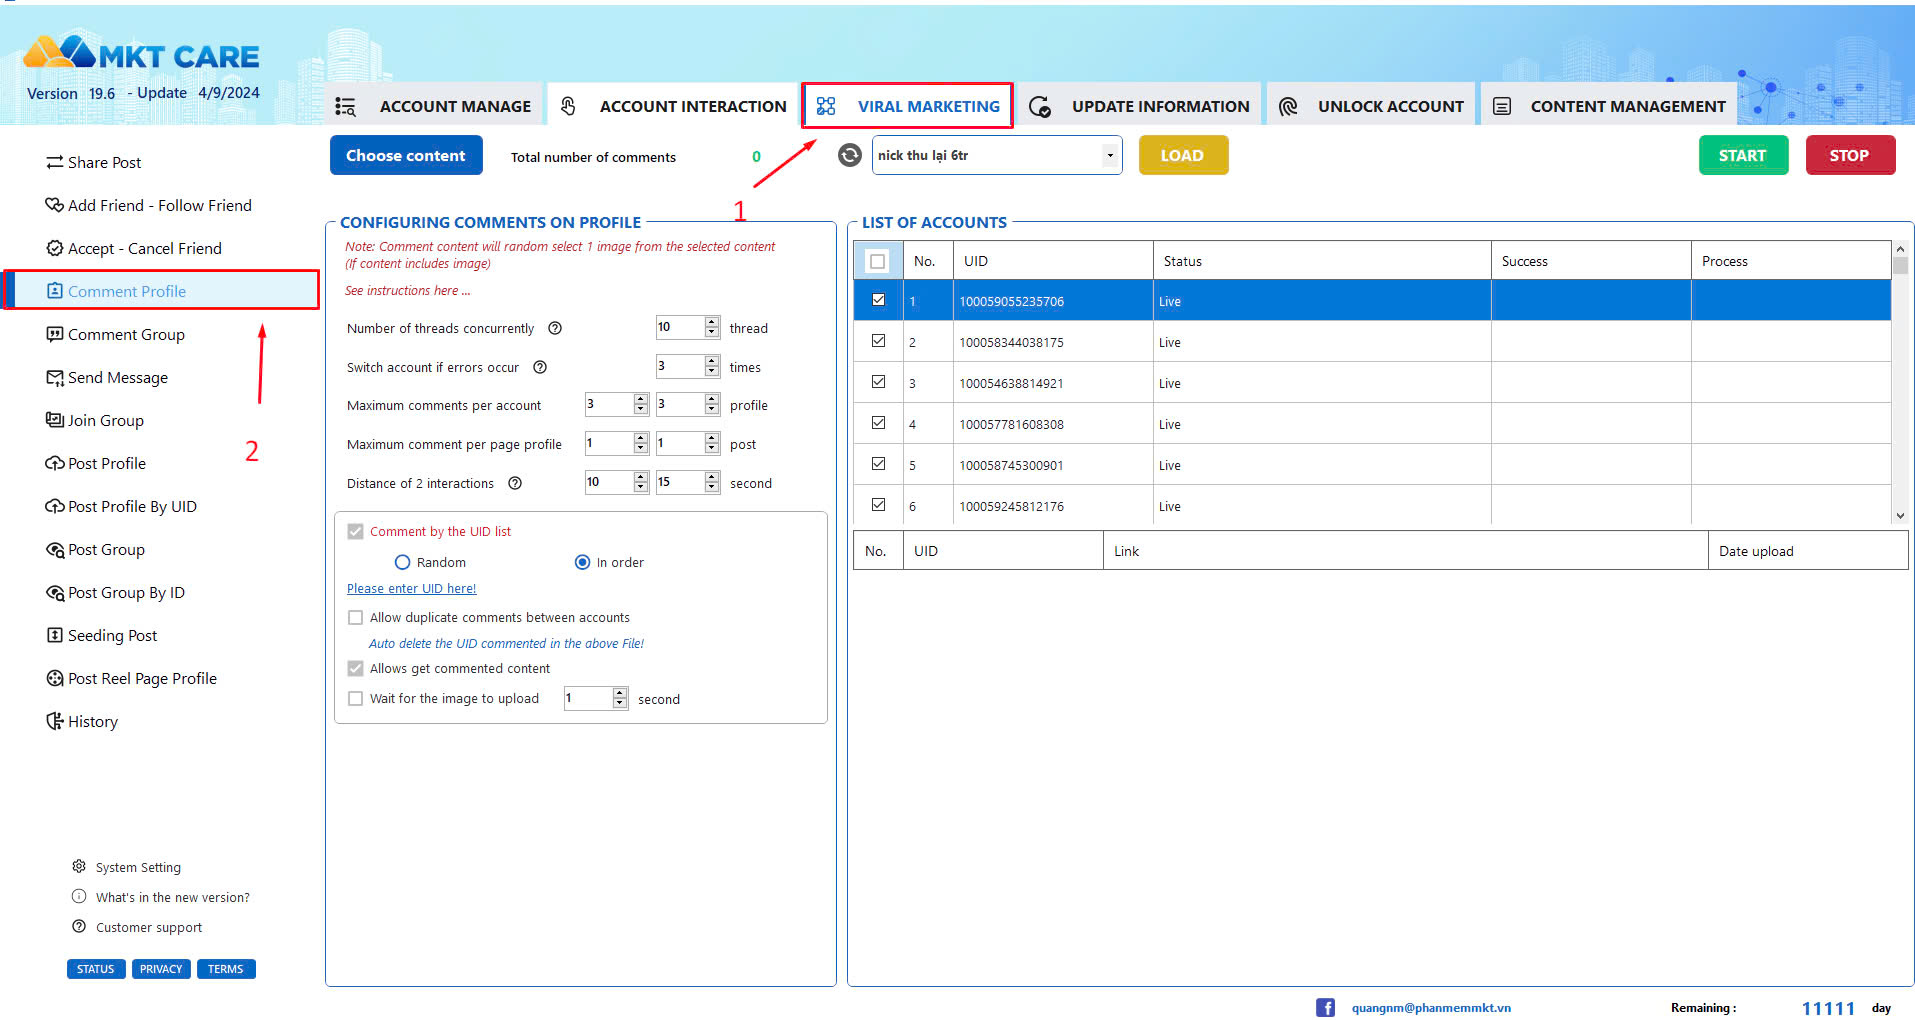This screenshot has height=1020, width=1915.
Task: Click the refresh icon beside account dropdown
Action: pyautogui.click(x=849, y=155)
